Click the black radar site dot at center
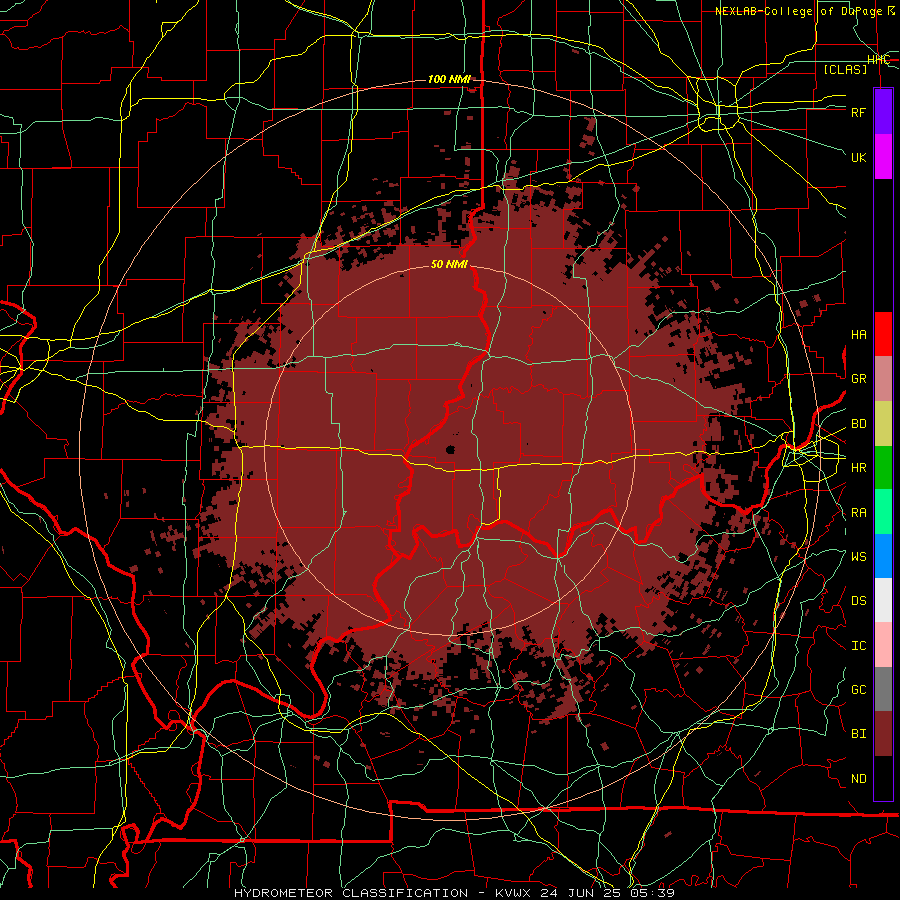Screen dimensions: 900x900 tap(450, 449)
